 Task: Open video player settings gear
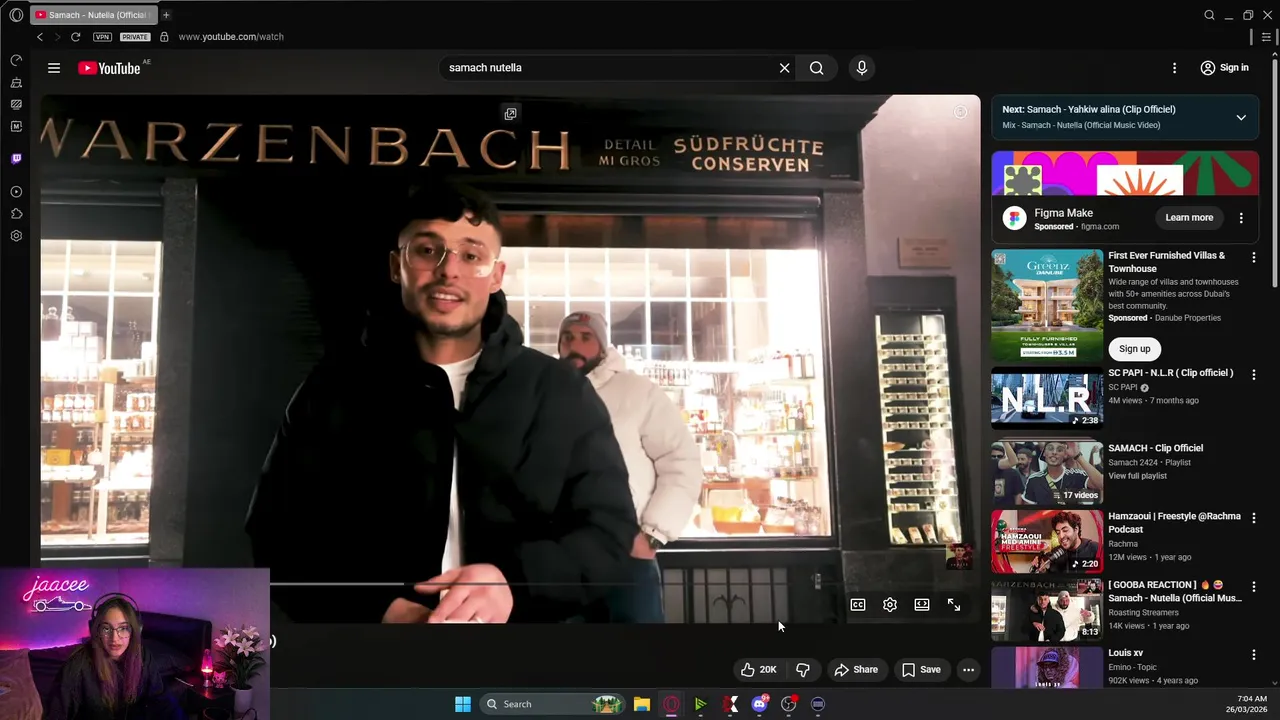click(890, 605)
